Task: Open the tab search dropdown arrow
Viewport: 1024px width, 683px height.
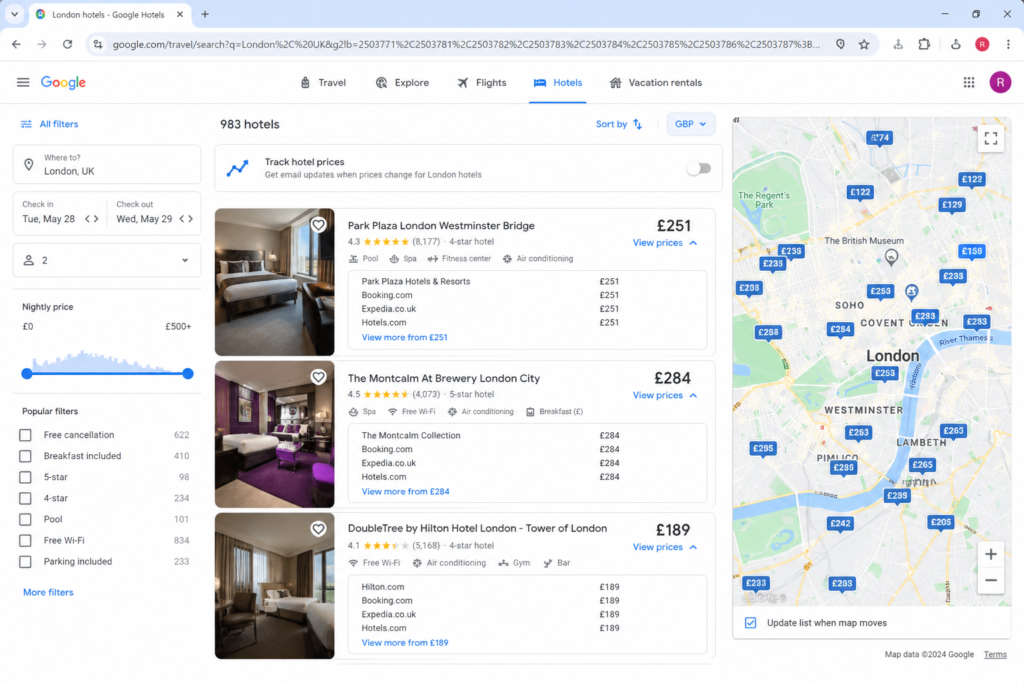Action: [14, 14]
